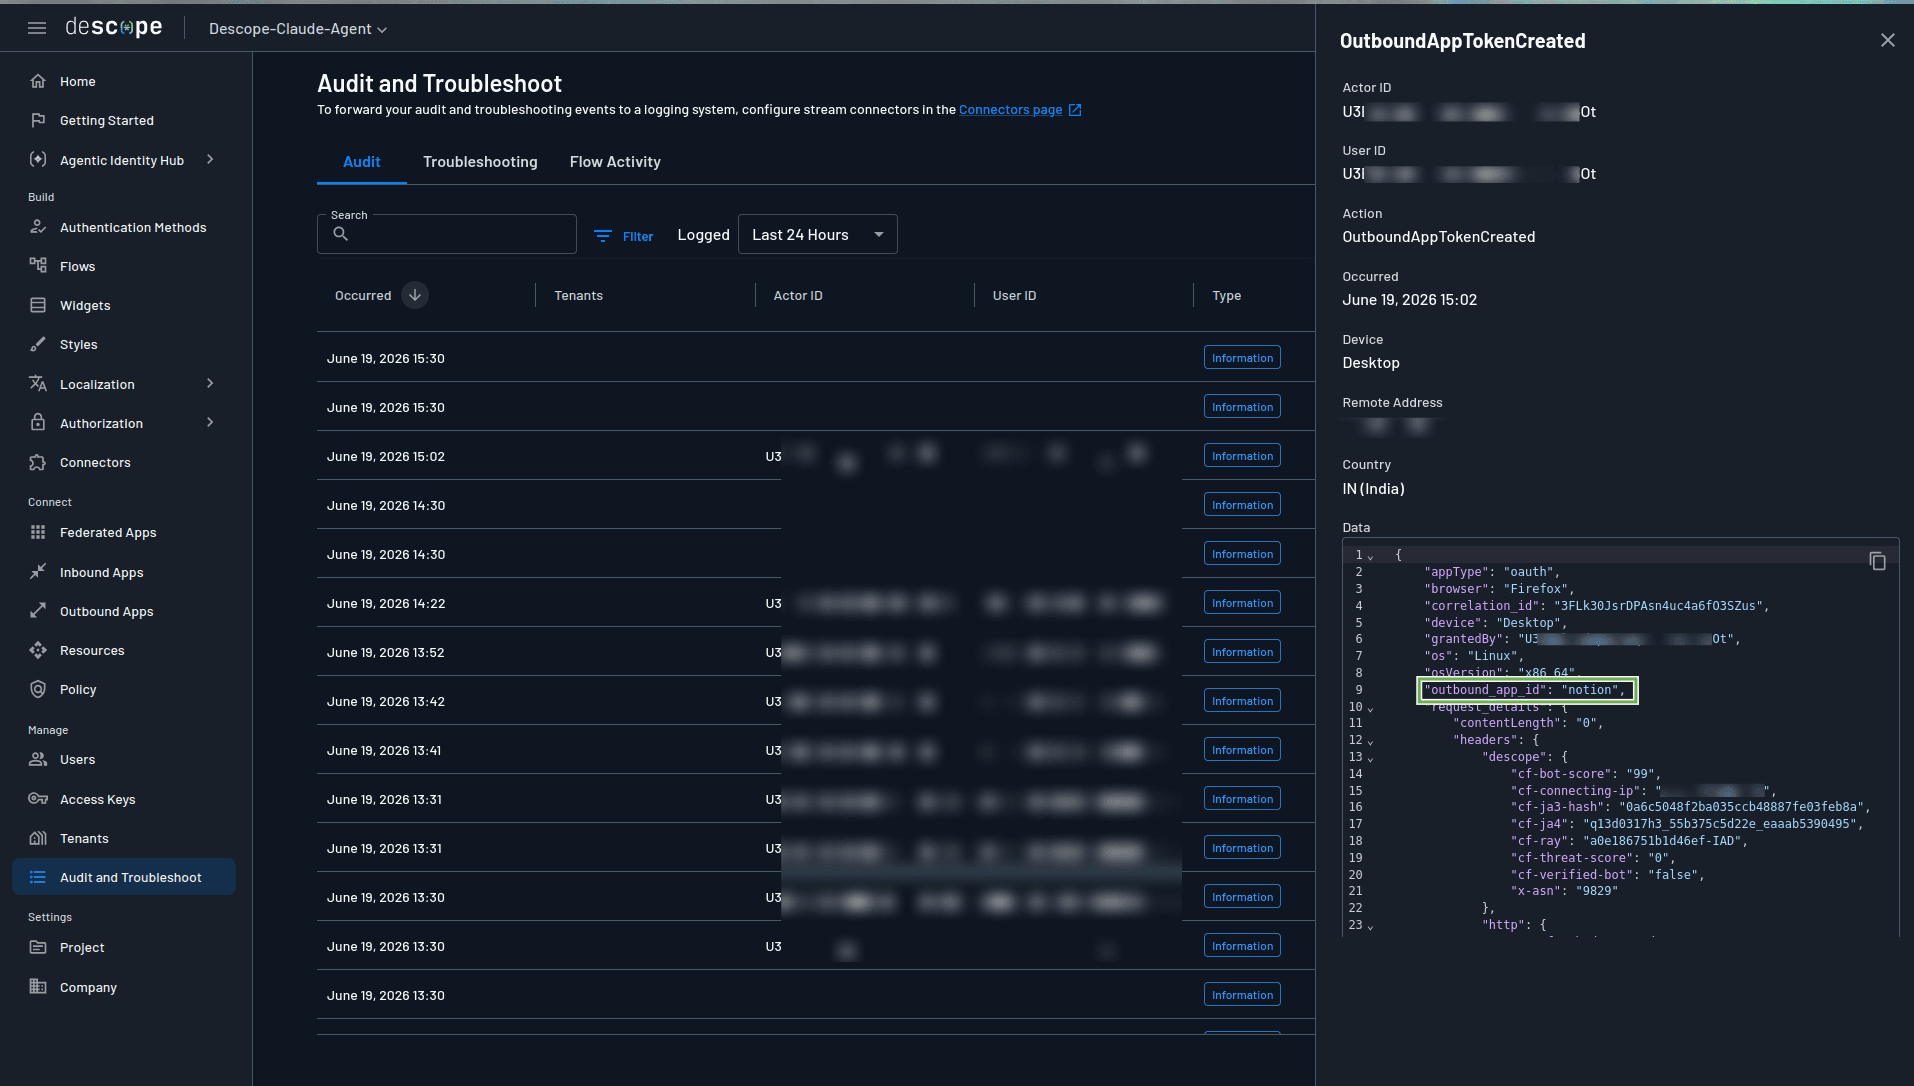
Task: Click the Localization translate icon
Action: 38,384
